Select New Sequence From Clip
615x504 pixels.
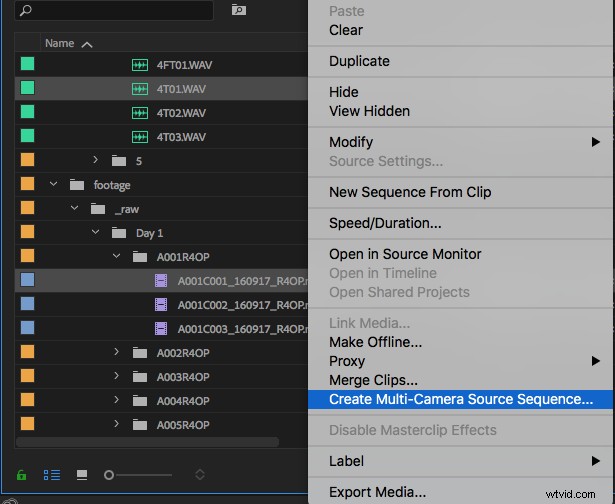pos(460,192)
